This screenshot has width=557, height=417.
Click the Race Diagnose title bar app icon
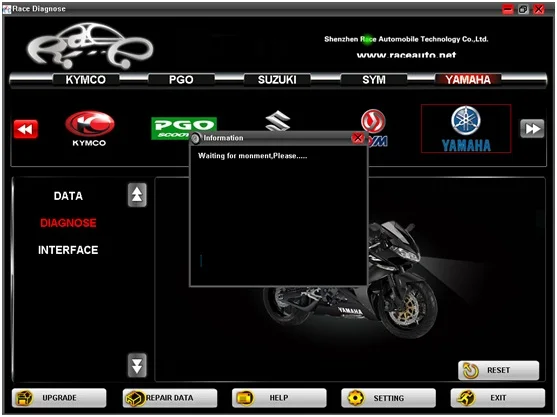pos(7,9)
